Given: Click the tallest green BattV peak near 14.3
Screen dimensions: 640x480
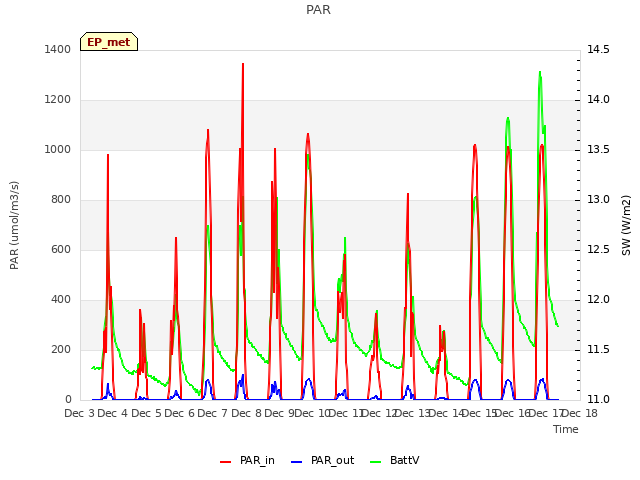Looking at the screenshot, I should click(x=540, y=73).
